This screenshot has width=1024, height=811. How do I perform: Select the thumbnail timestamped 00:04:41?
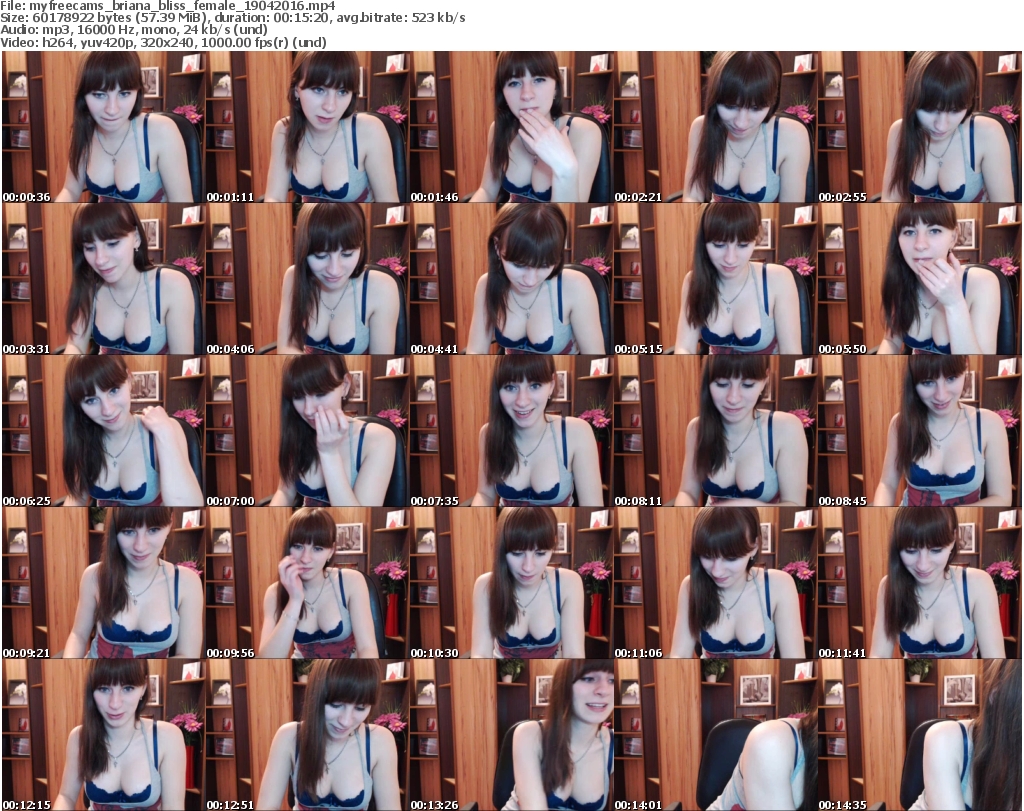tap(511, 279)
